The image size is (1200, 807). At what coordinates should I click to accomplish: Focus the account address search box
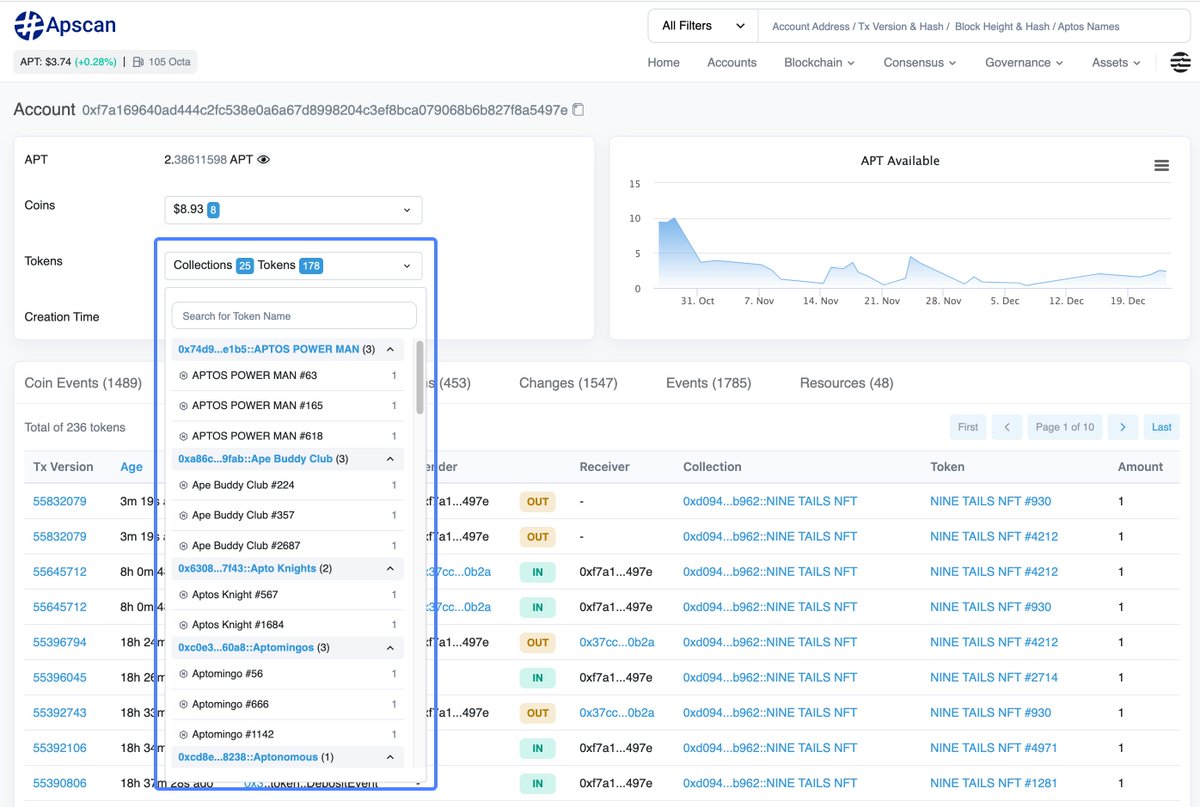974,27
